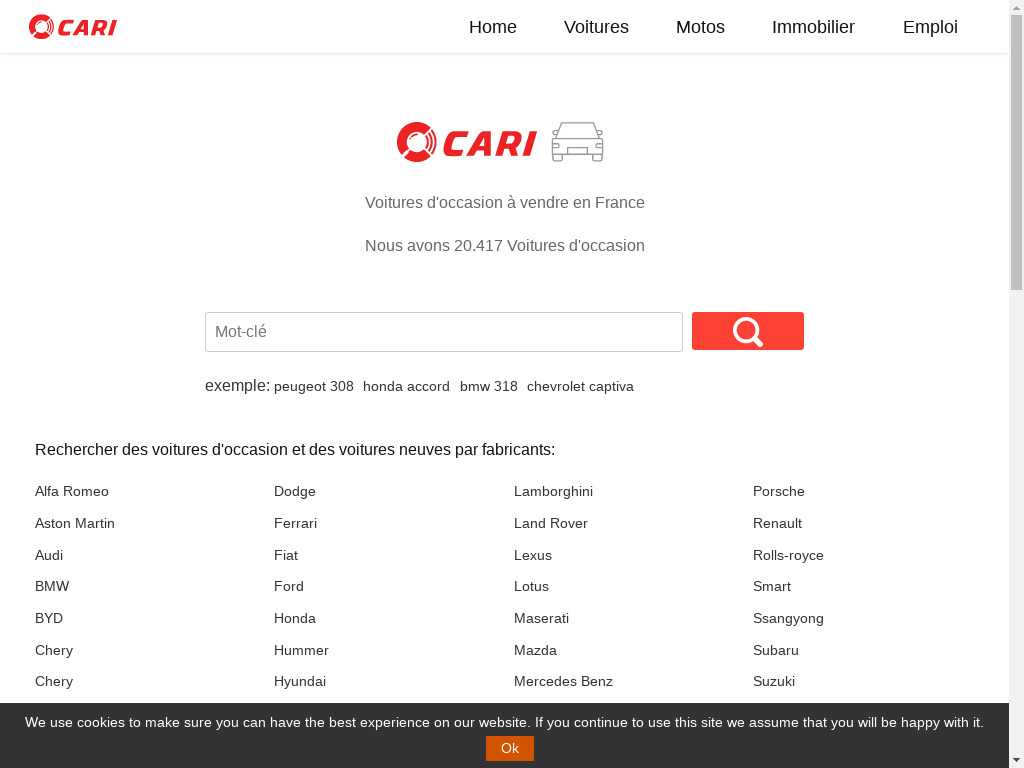Screen dimensions: 1024x768
Task: Go to the Immobilier section
Action: click(813, 27)
